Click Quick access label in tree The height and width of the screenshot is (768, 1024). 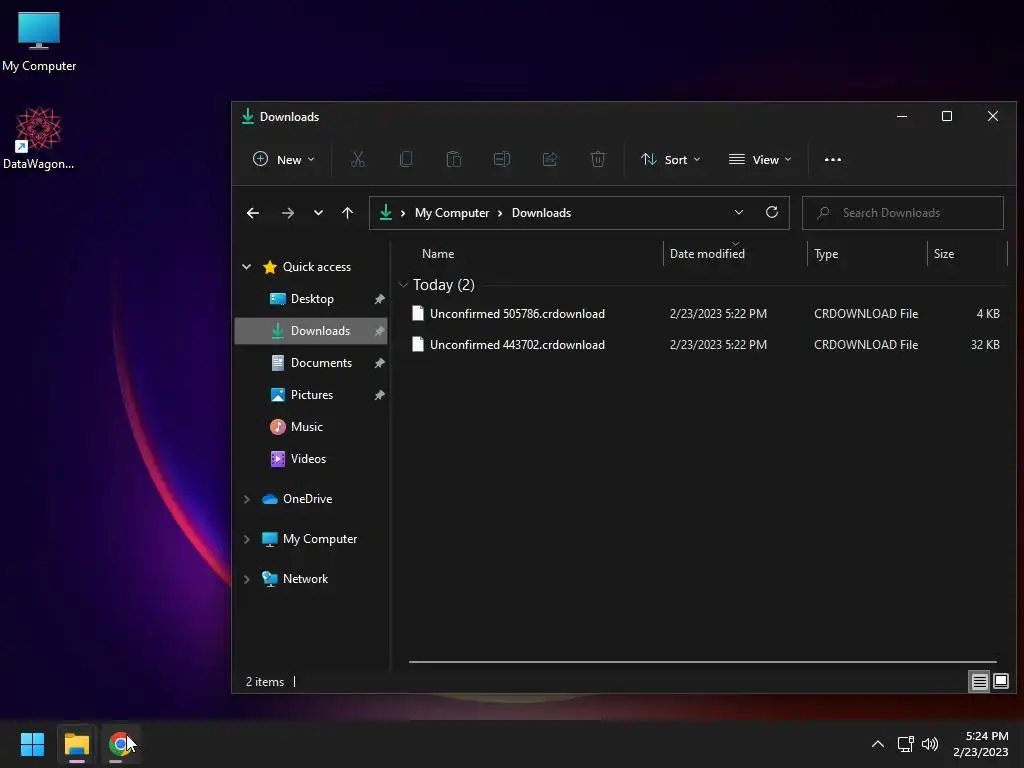[317, 267]
